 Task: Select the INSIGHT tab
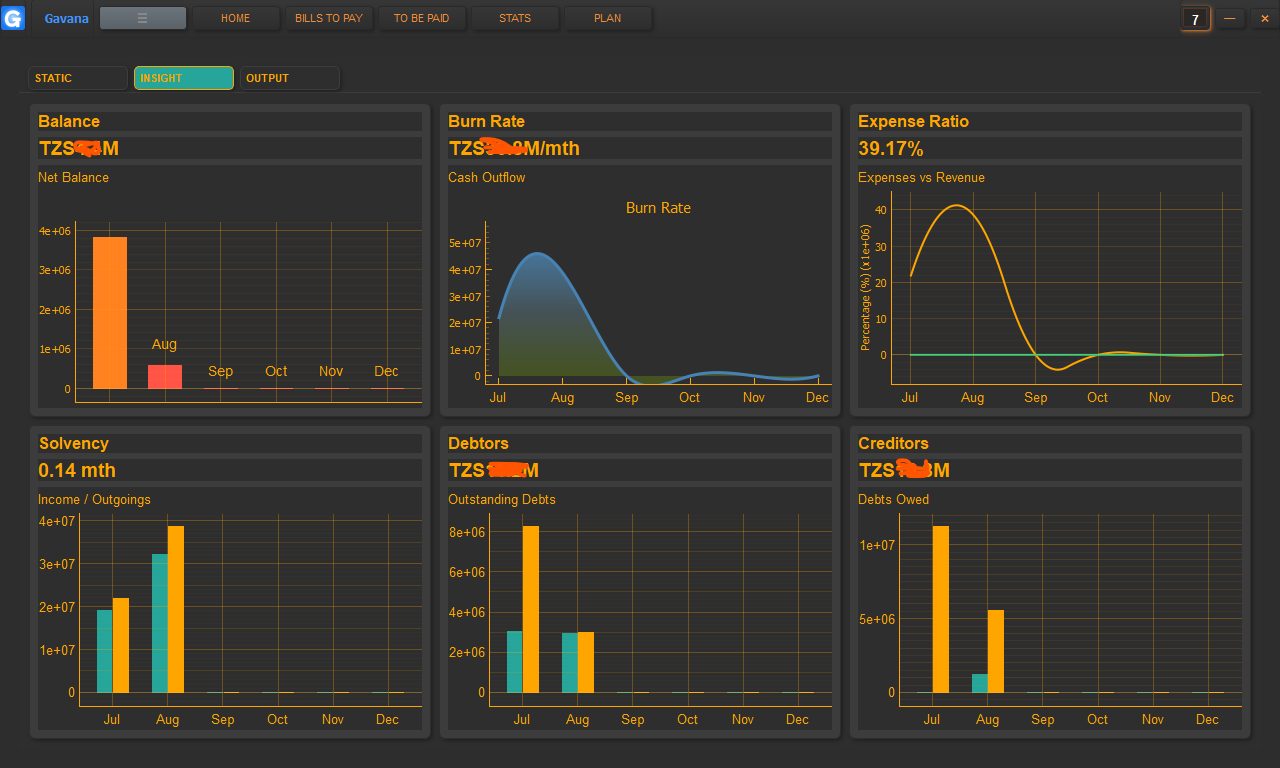[x=184, y=78]
